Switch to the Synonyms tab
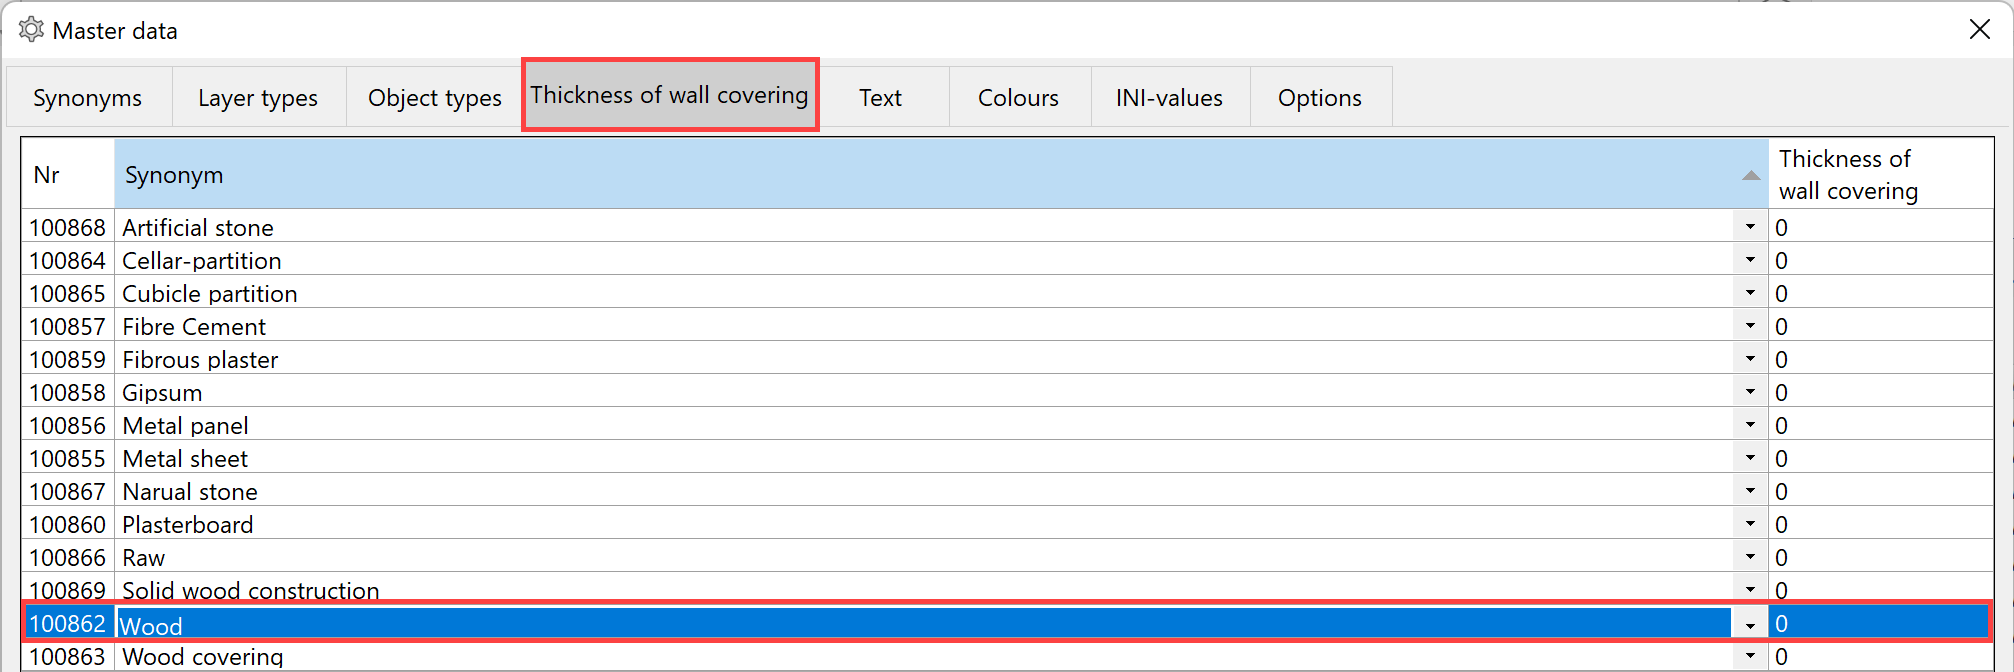Viewport: 2014px width, 672px height. click(x=88, y=98)
